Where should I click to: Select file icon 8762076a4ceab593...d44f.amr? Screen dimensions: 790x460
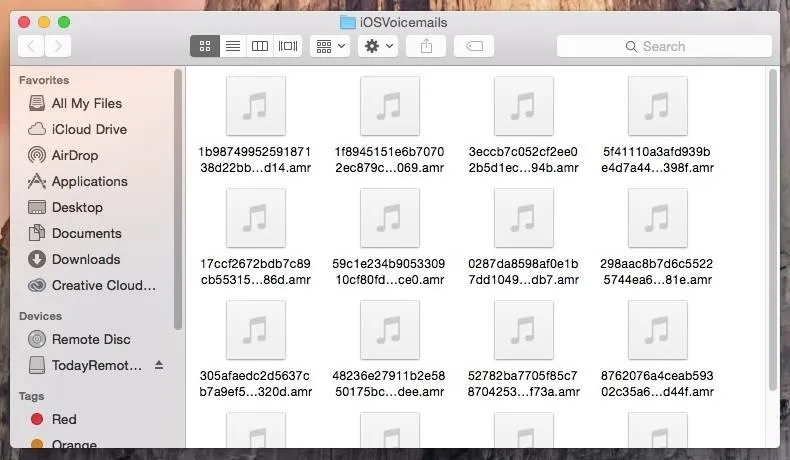coord(658,330)
